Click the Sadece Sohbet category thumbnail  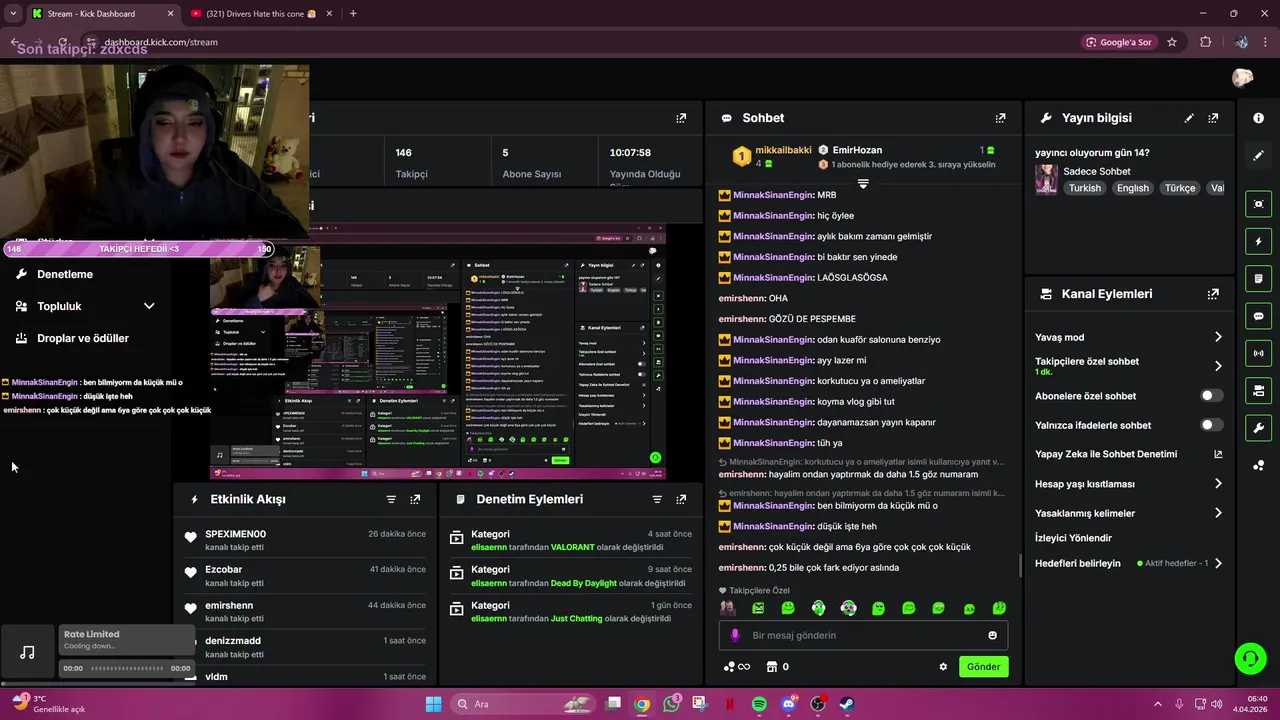tap(1046, 179)
